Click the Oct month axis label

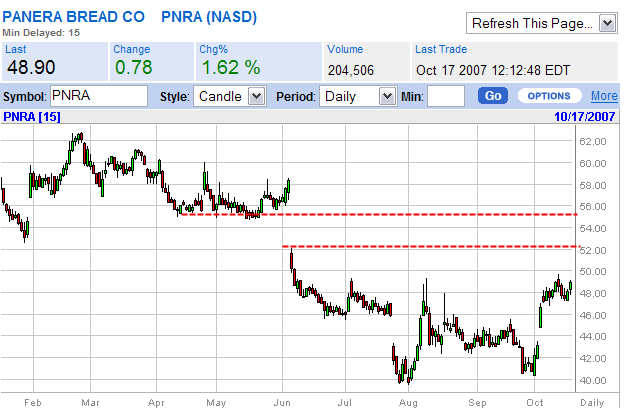coord(535,403)
